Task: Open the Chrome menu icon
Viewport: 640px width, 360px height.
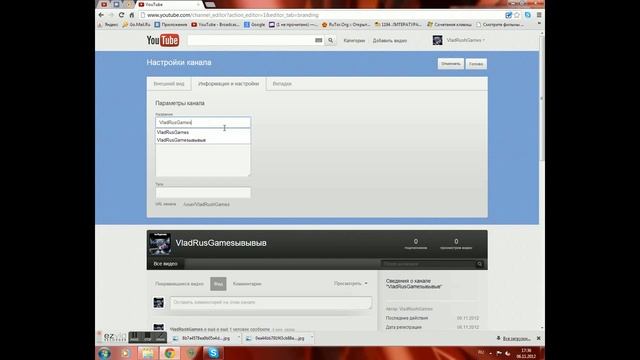Action: 539,15
